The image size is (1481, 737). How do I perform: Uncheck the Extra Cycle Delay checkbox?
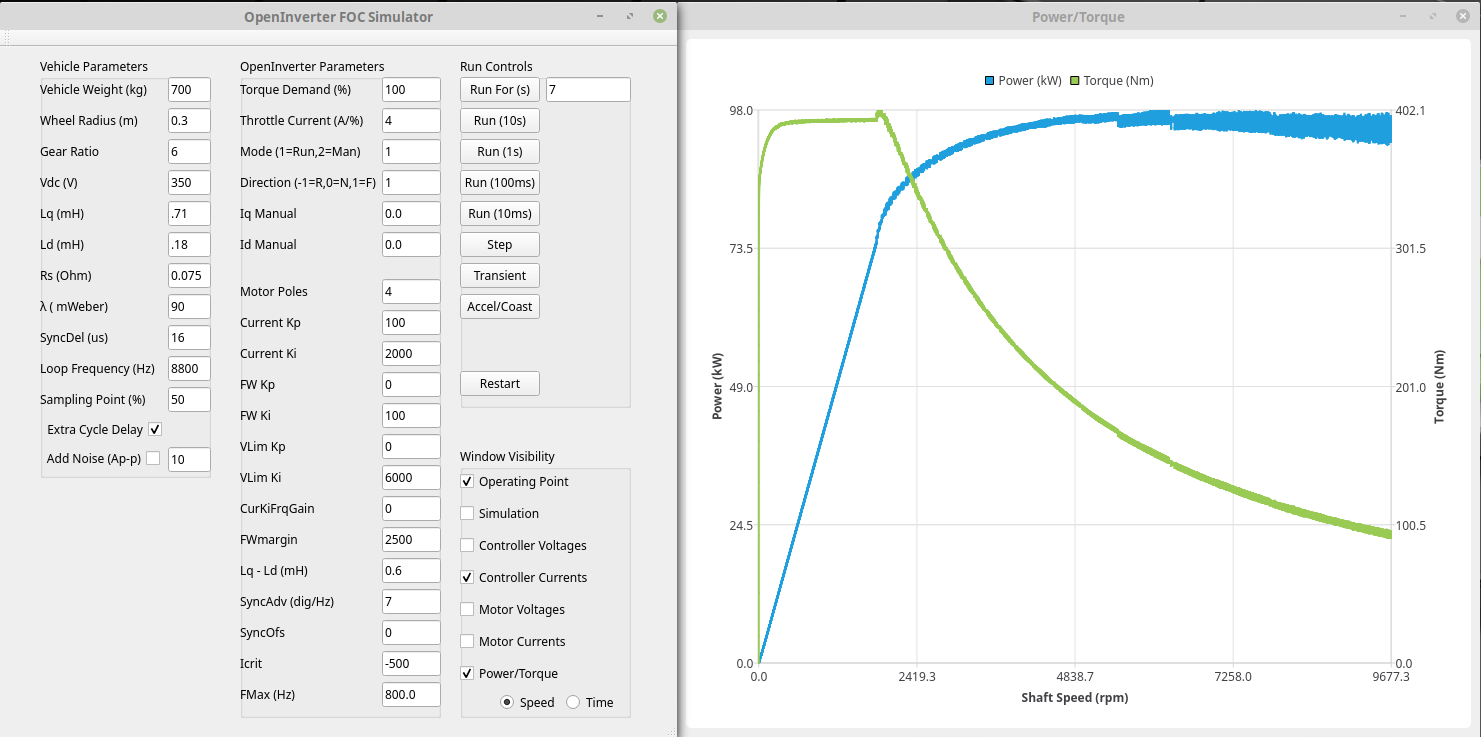[155, 429]
